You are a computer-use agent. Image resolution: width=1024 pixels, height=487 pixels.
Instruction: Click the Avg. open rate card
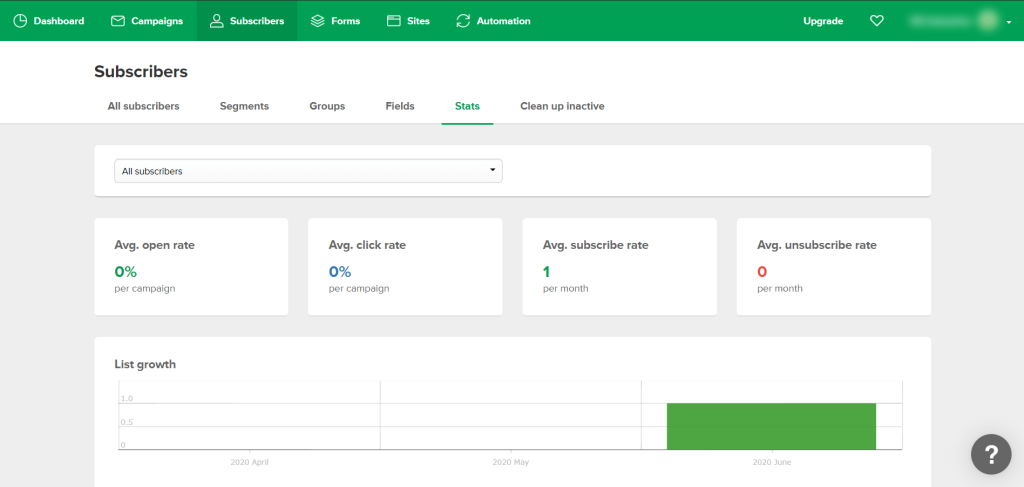191,267
